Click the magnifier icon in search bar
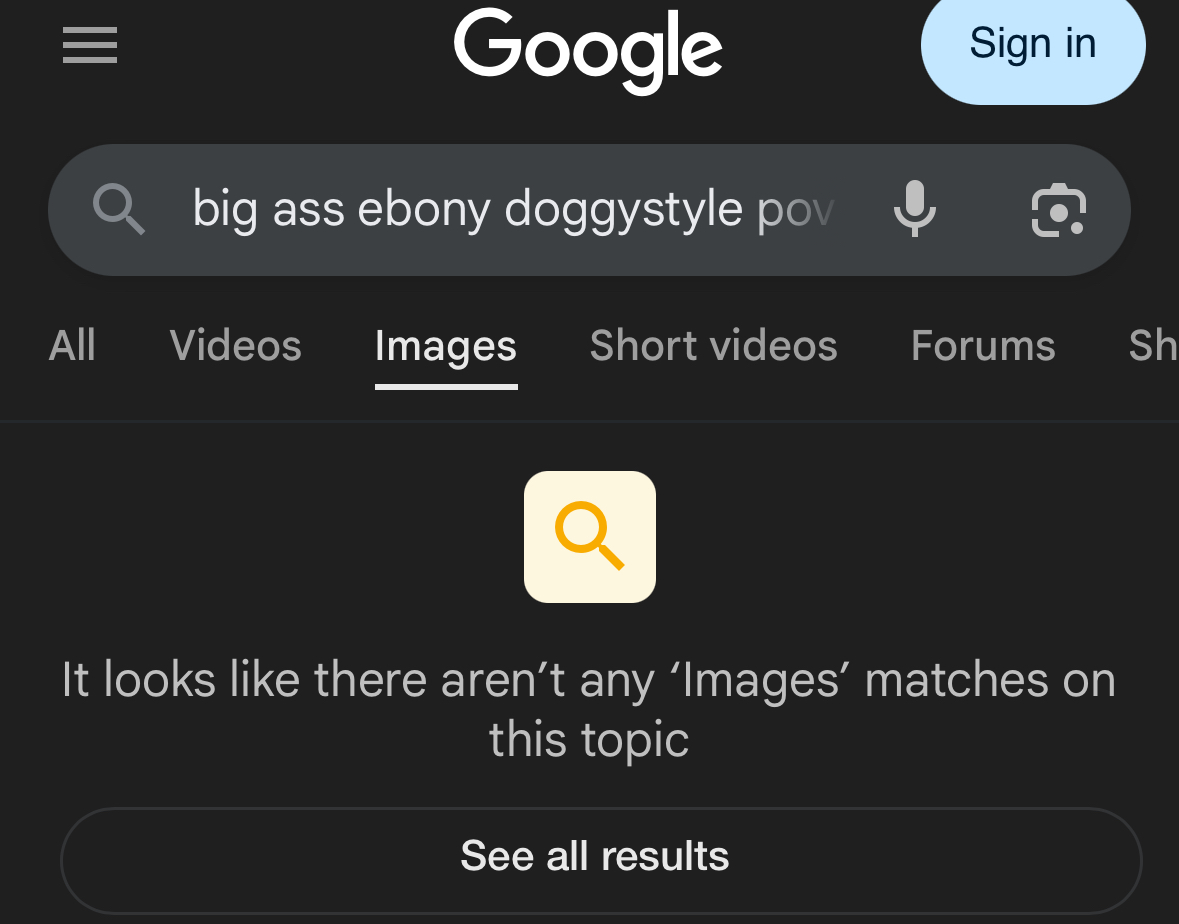The width and height of the screenshot is (1179, 924). [x=119, y=210]
